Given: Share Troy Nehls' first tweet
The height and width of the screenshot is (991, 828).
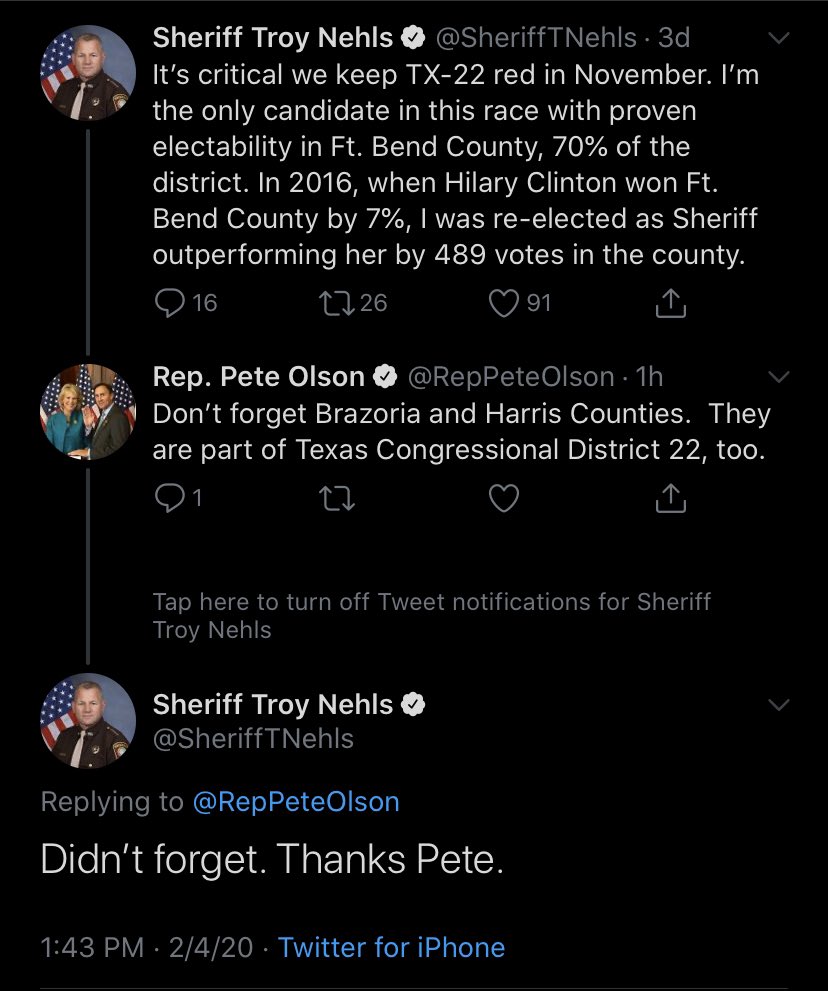Looking at the screenshot, I should [x=671, y=303].
